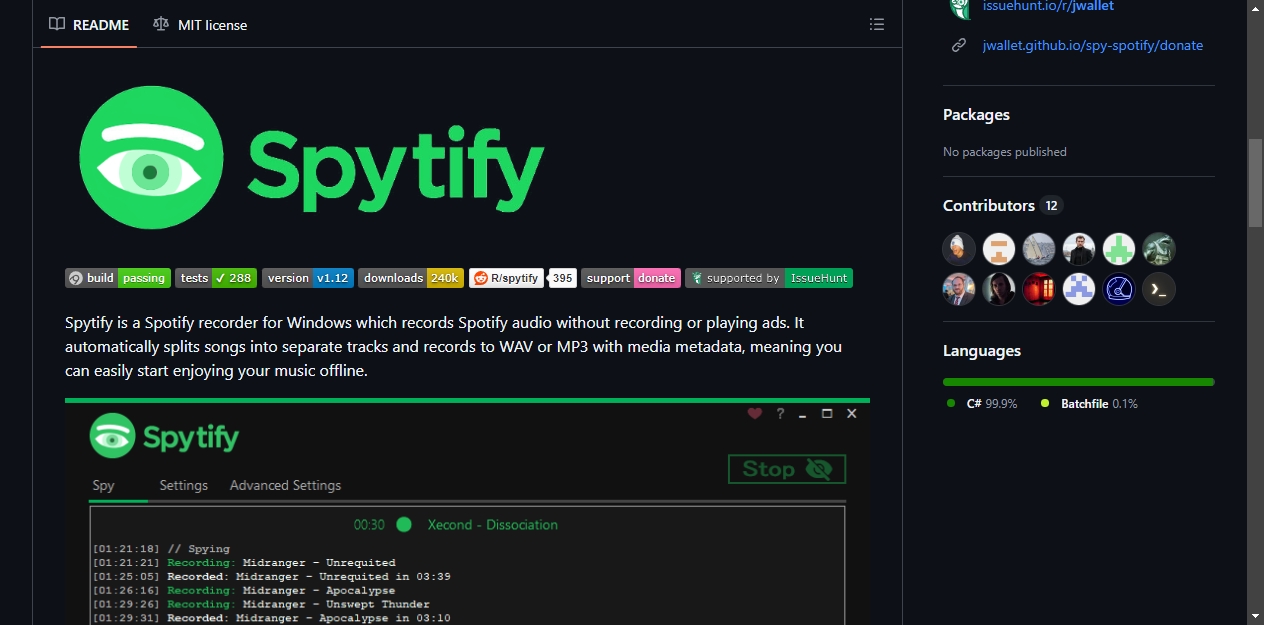Open contributor avatar with blue pixel identicon
1264x625 pixels.
(x=1079, y=289)
